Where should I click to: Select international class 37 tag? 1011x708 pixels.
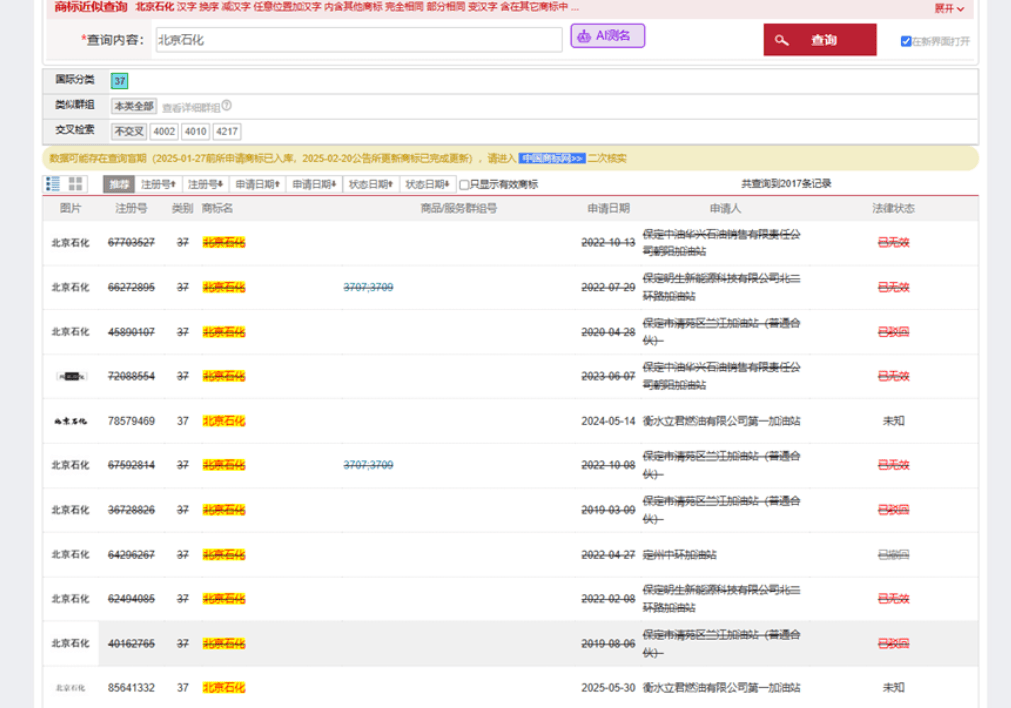click(119, 80)
